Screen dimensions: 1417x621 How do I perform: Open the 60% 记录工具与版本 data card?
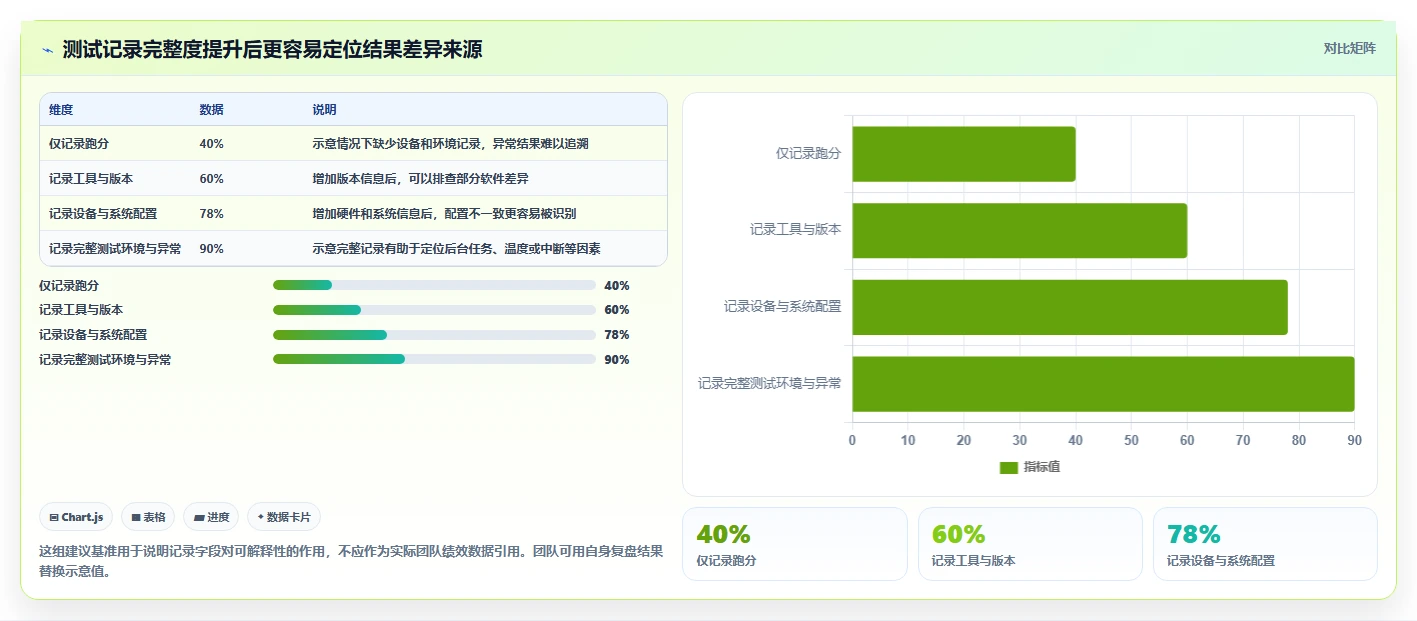(1030, 544)
